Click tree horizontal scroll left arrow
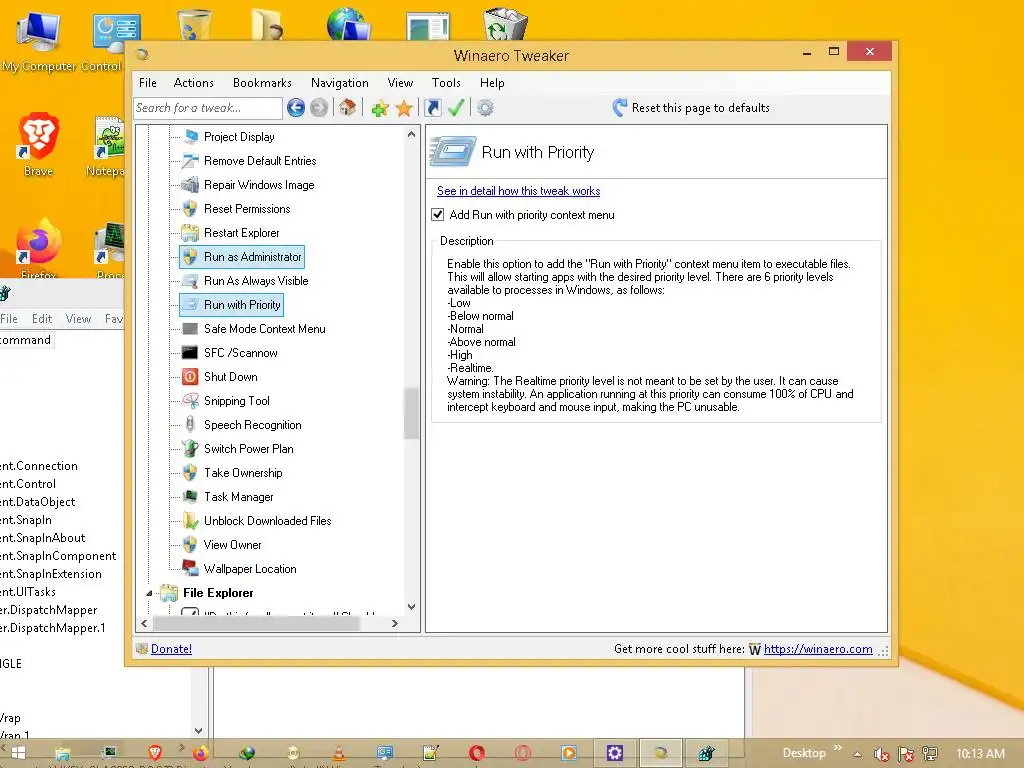 144,624
